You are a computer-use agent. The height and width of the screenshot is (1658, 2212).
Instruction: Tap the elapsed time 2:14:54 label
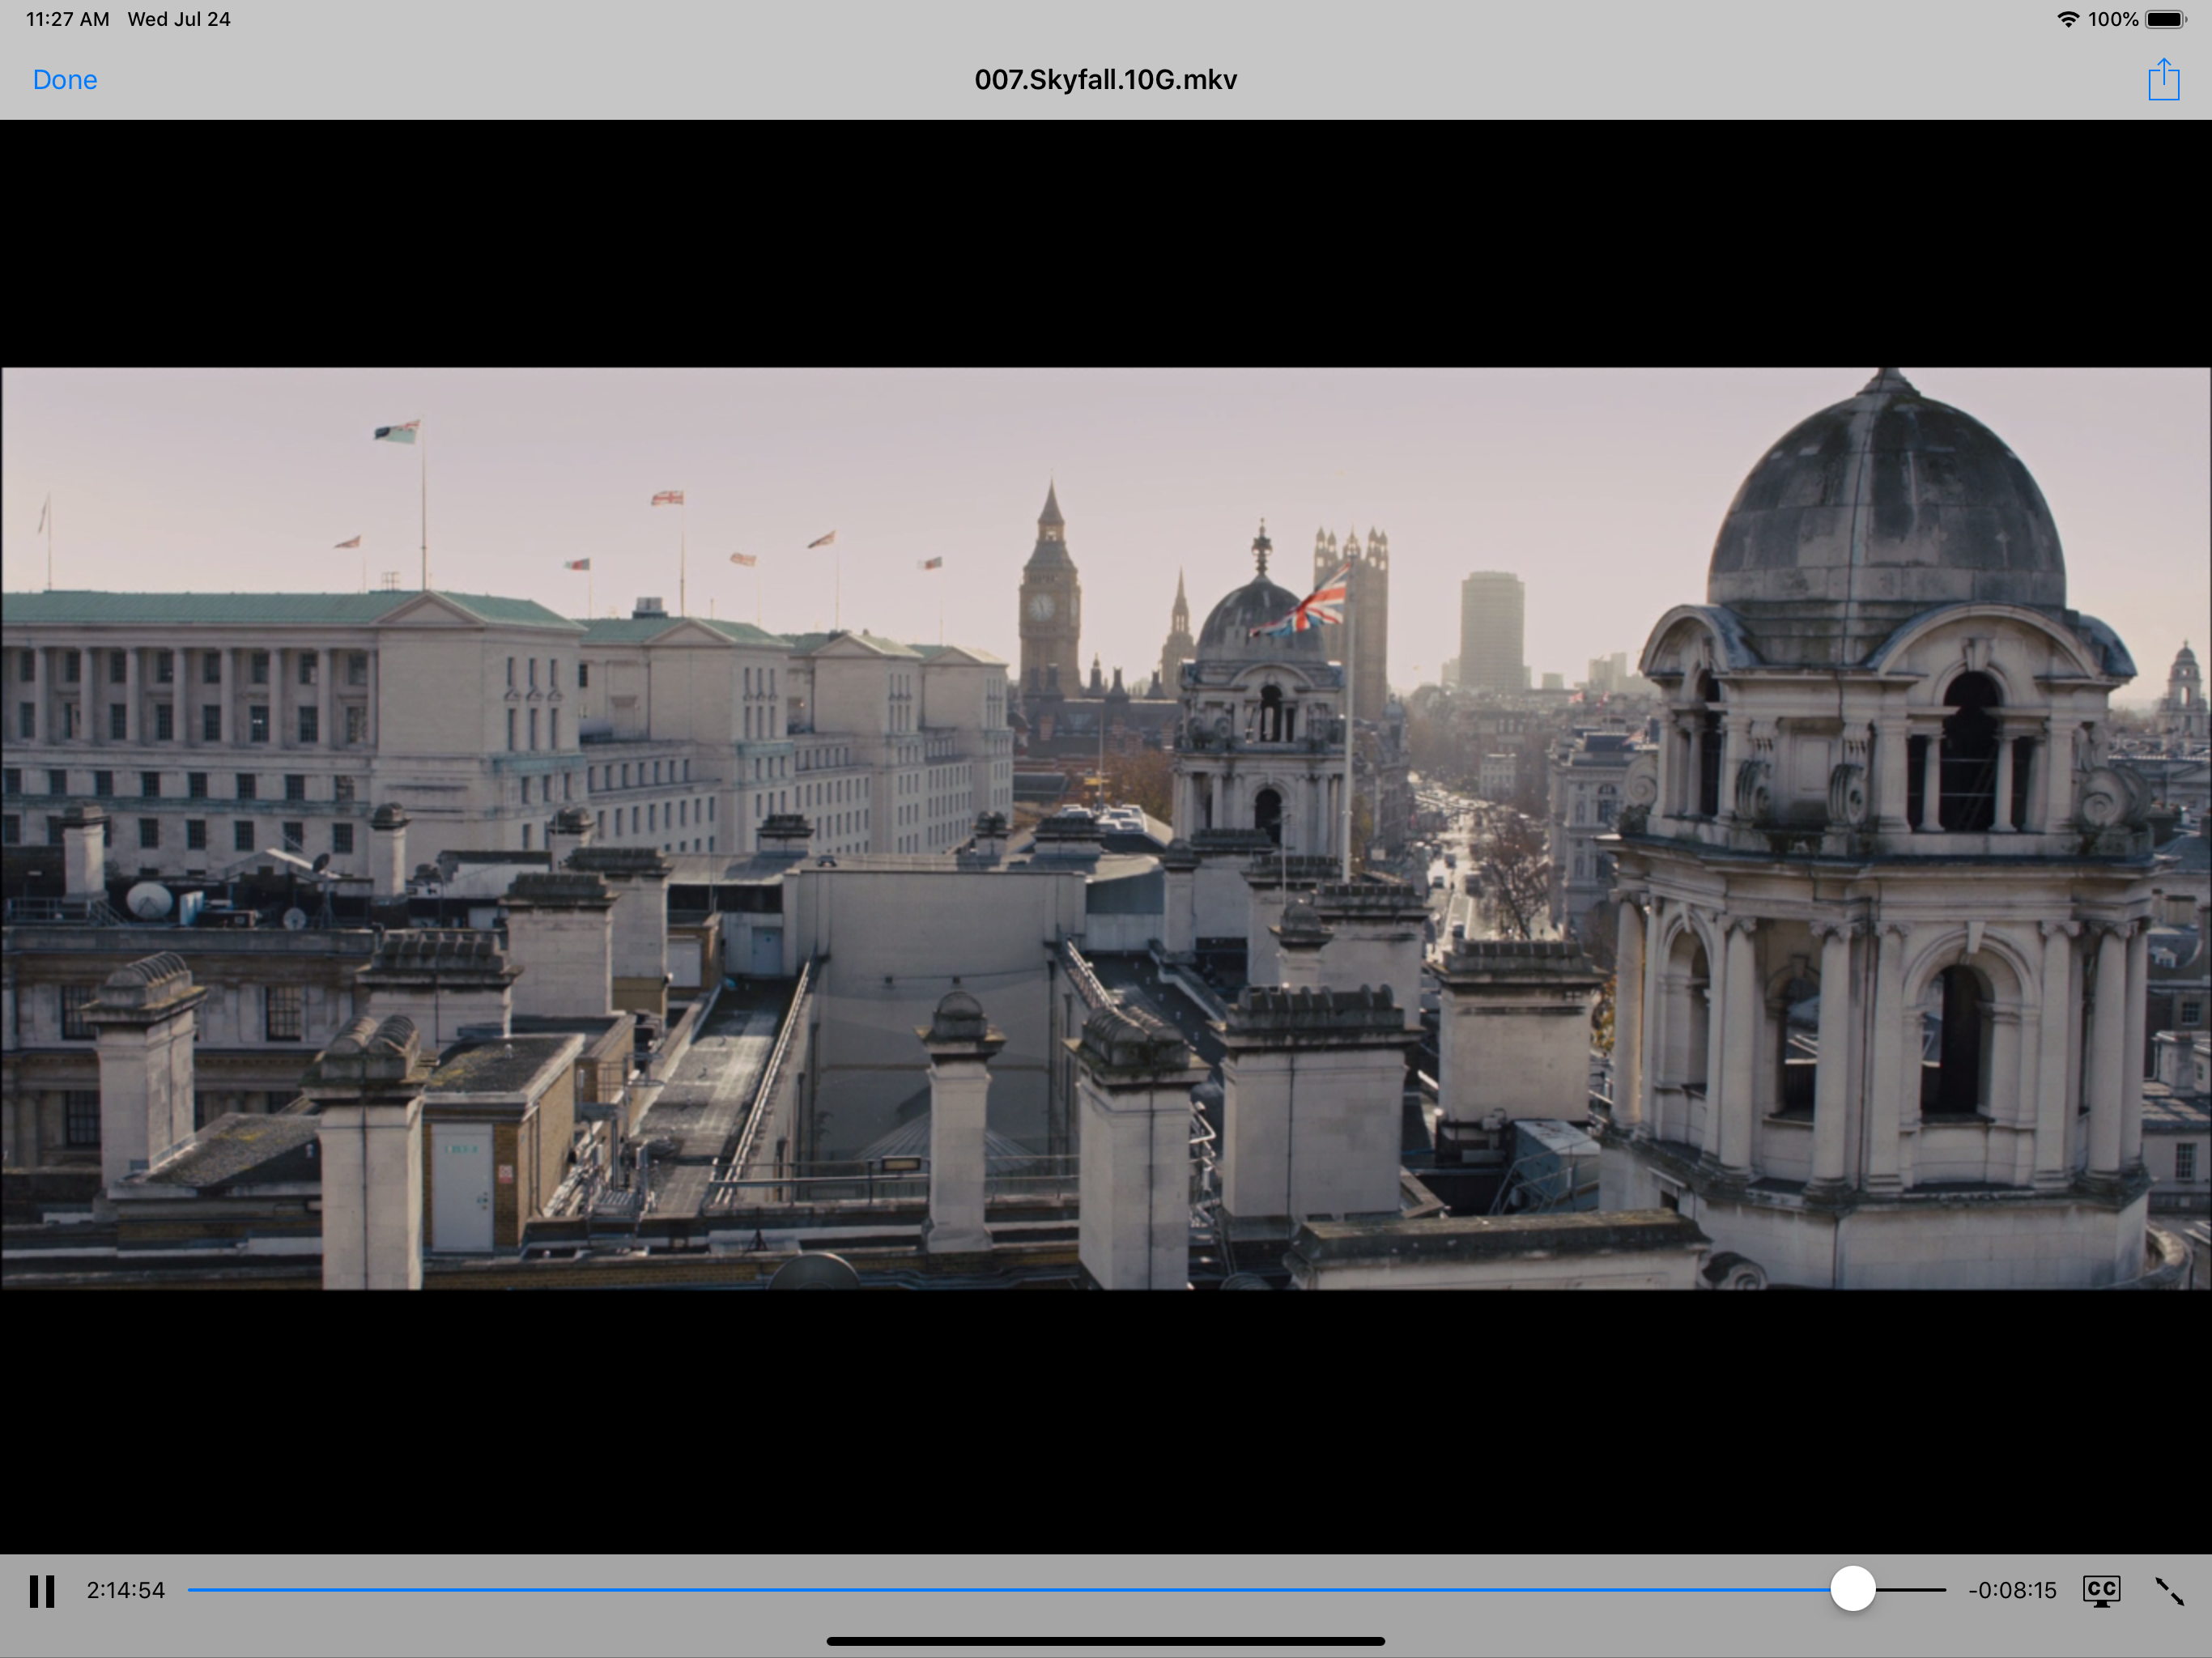[125, 1590]
